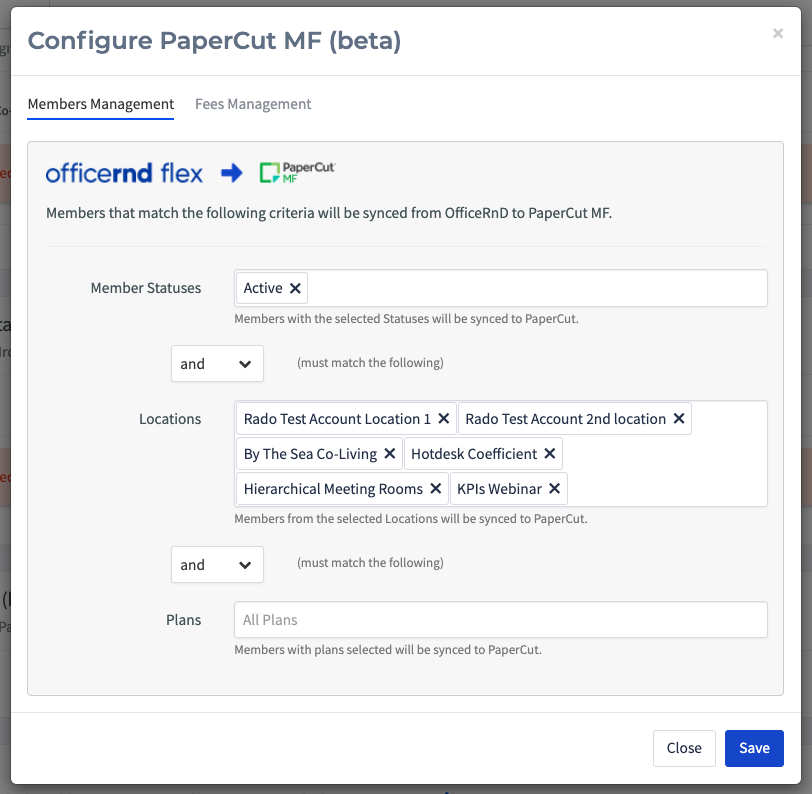
Task: Focus the Locations multi-select field
Action: click(501, 453)
